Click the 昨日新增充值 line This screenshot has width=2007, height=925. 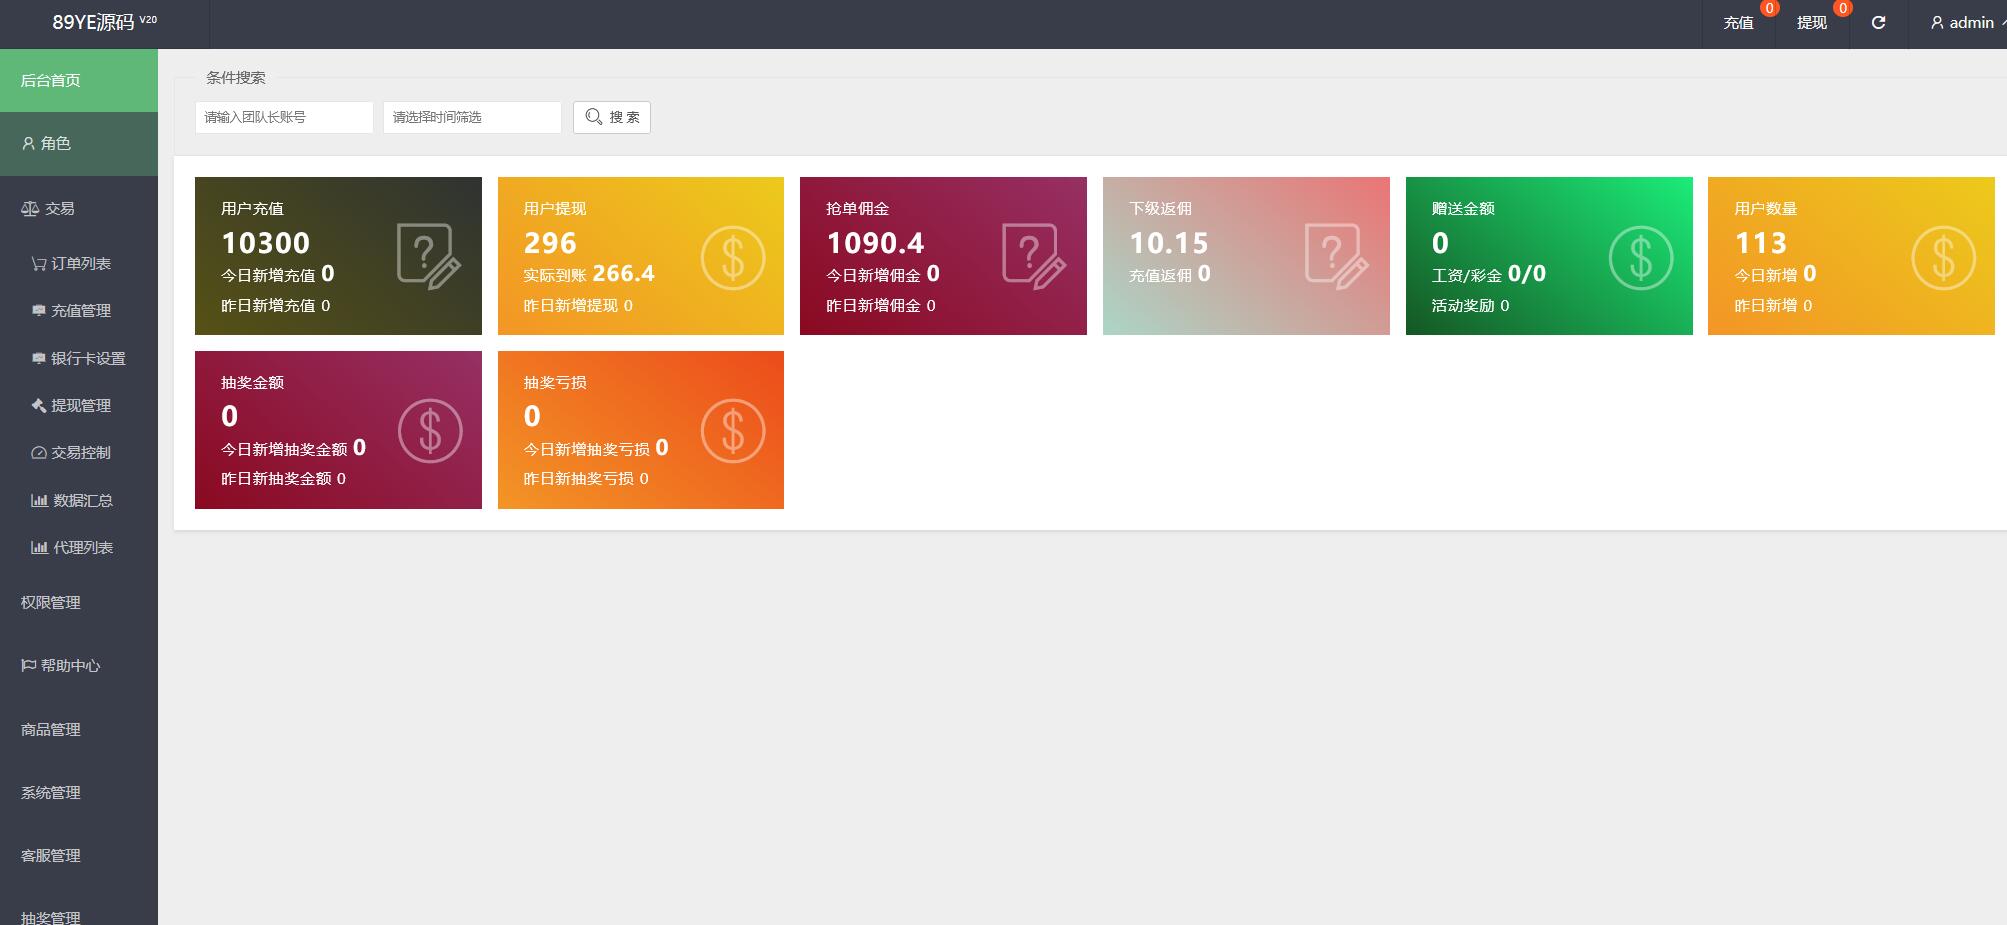(276, 306)
